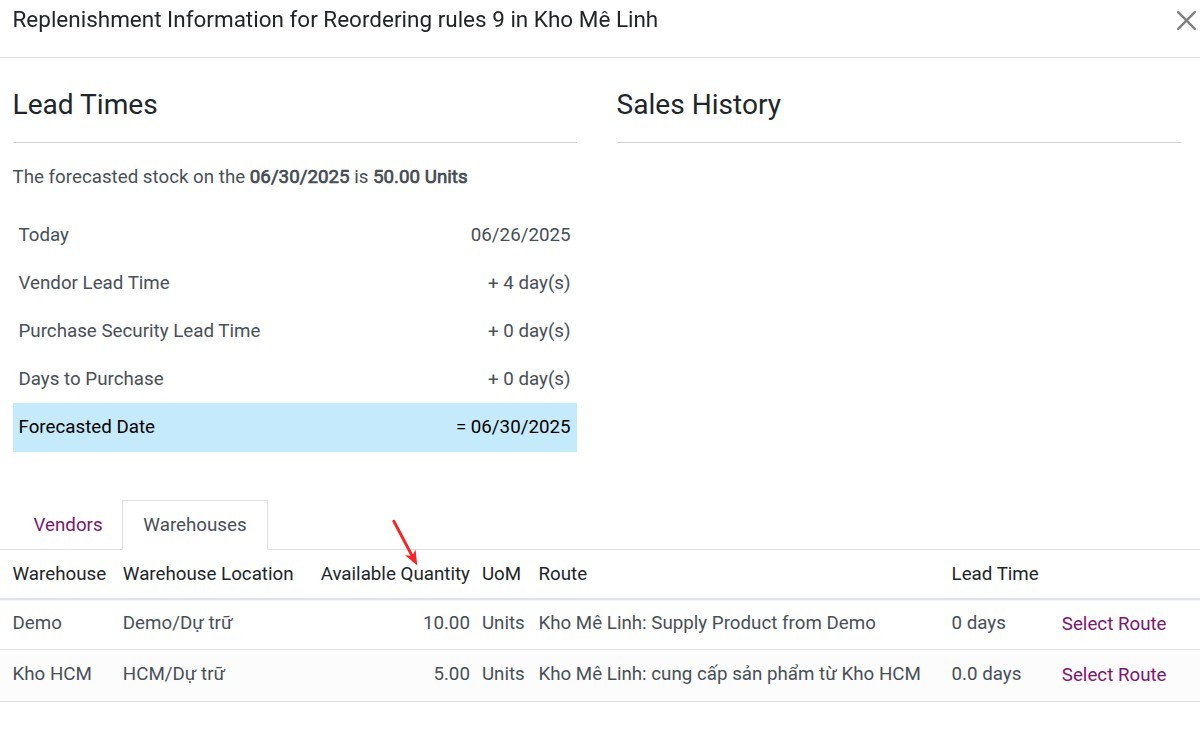1200x739 pixels.
Task: Open the Kho HCM warehouse row
Action: (52, 674)
